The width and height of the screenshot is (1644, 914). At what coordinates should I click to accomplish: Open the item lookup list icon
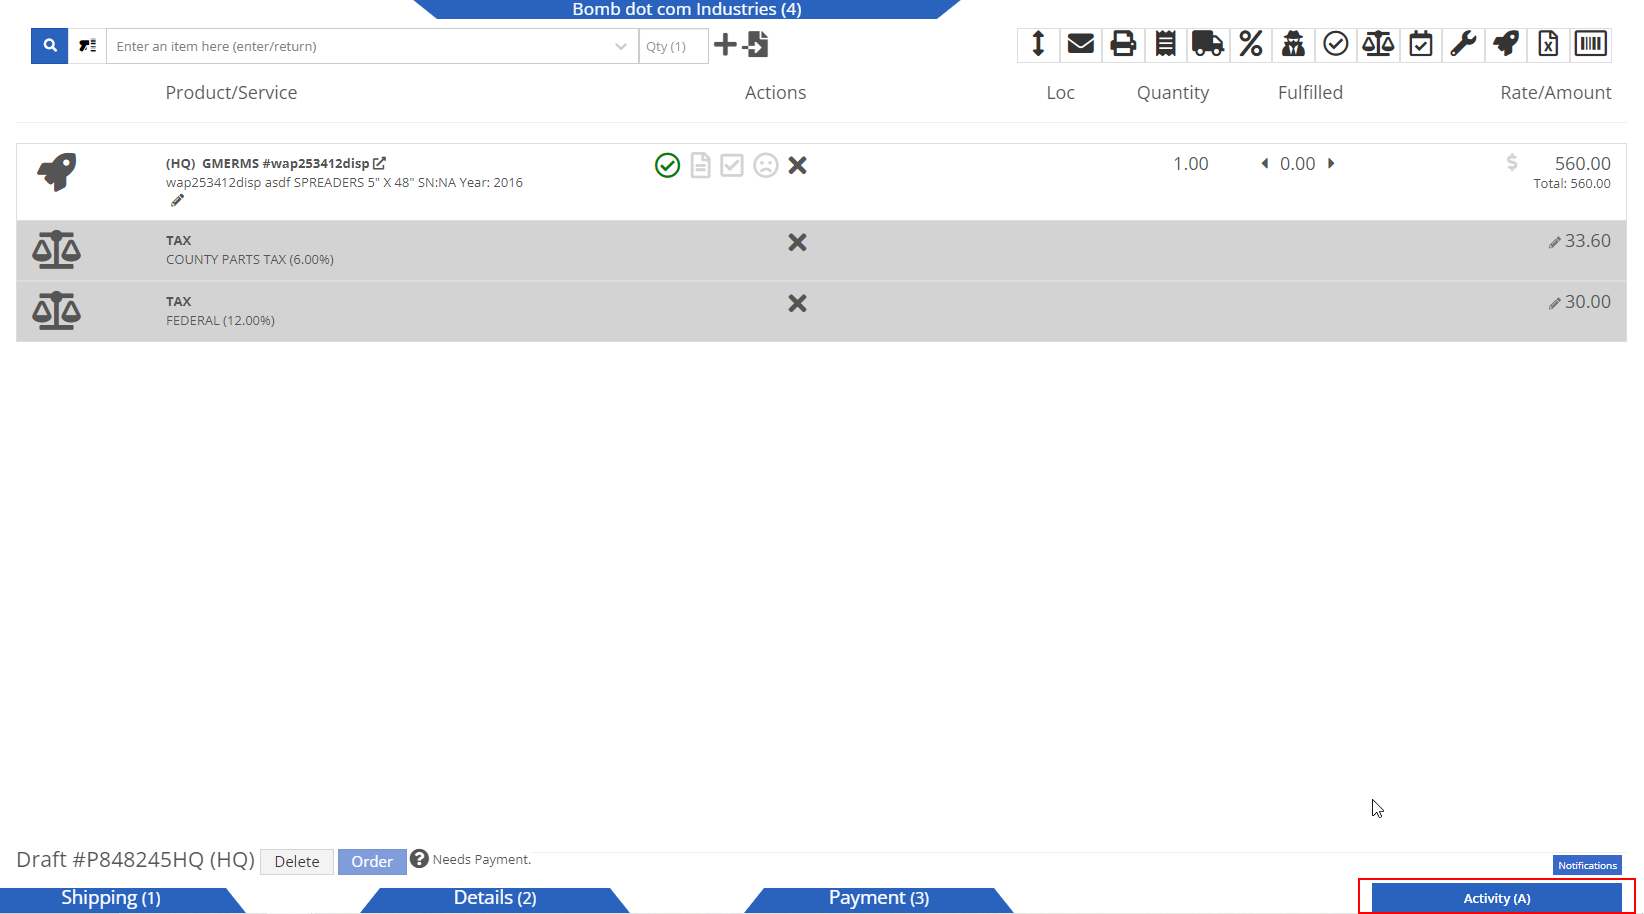[88, 46]
